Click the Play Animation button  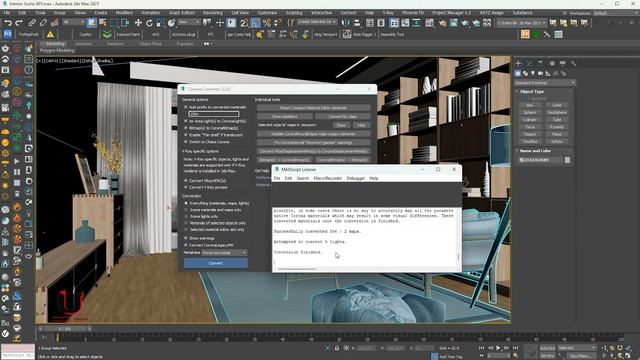[x=498, y=348]
